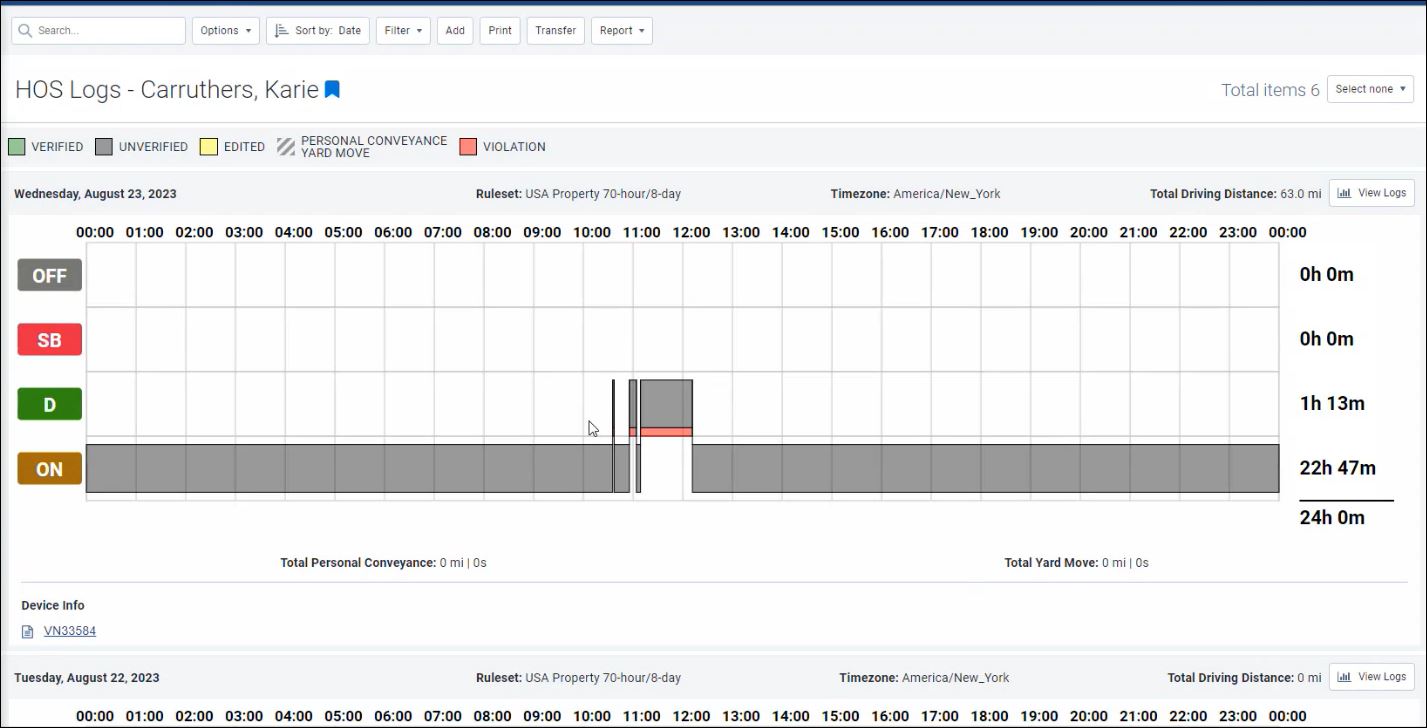Expand the Filter dropdown
The image size is (1427, 728).
coord(403,31)
